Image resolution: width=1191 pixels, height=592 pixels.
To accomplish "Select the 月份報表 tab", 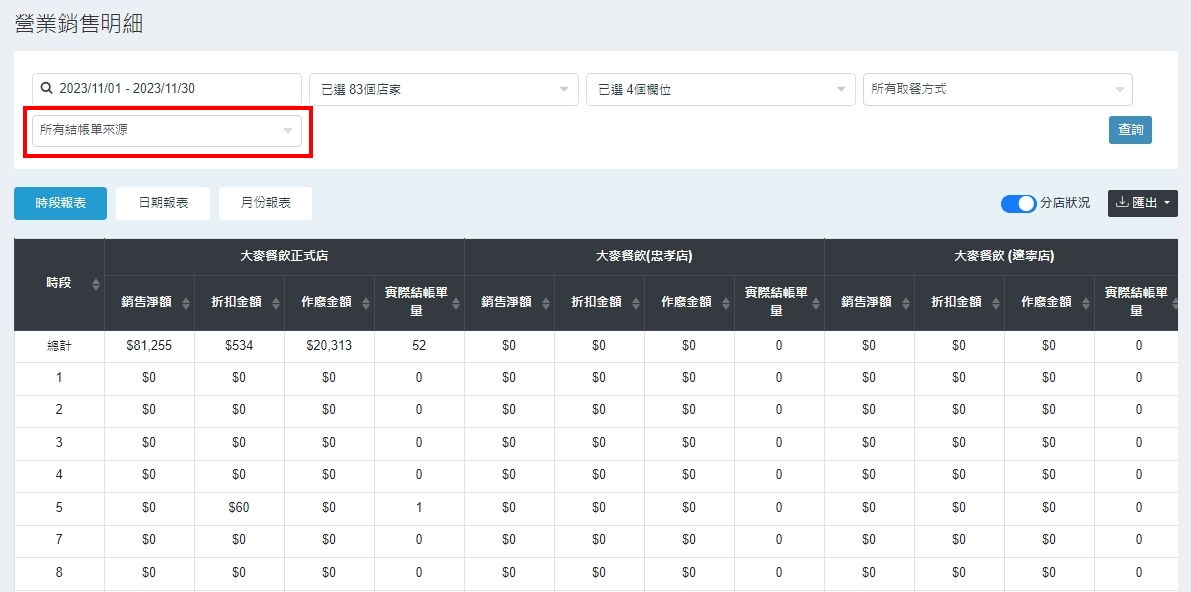I will (265, 203).
